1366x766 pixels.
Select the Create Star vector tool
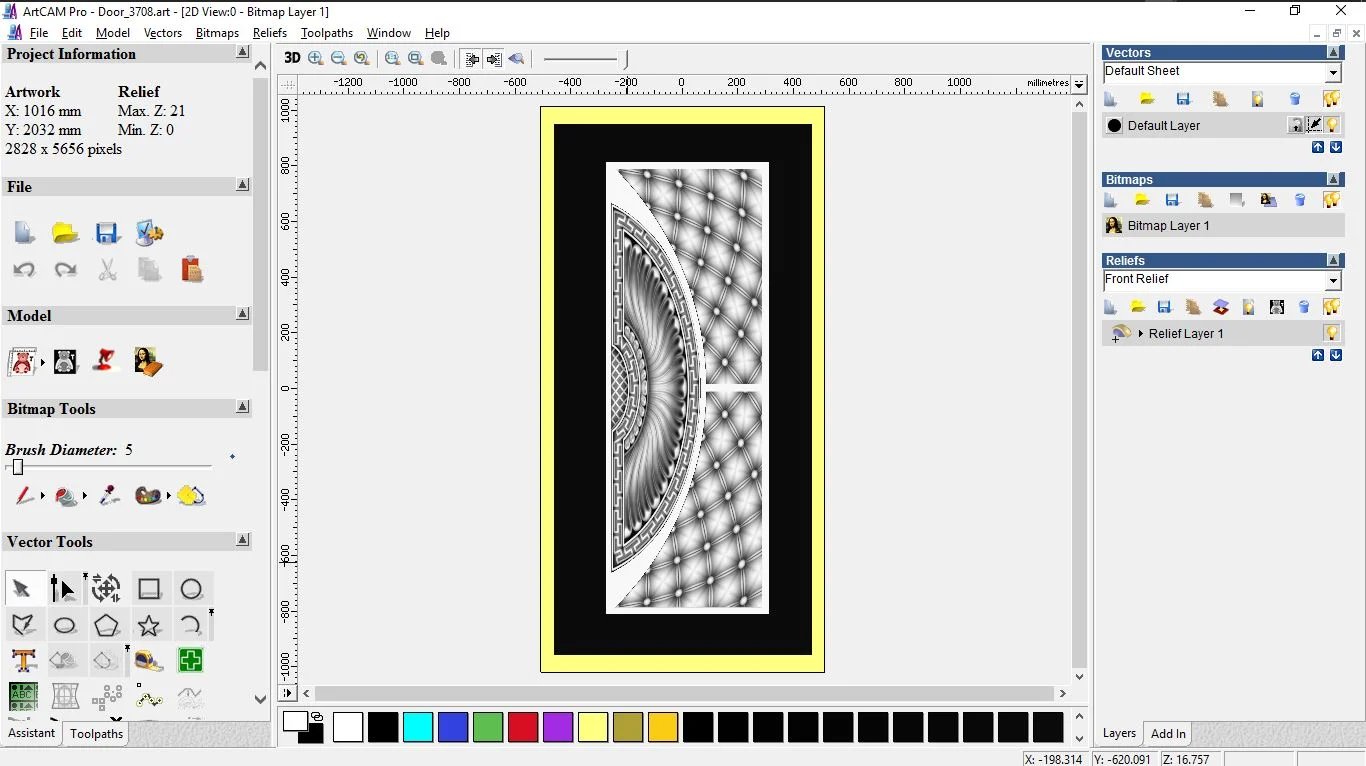pos(149,626)
